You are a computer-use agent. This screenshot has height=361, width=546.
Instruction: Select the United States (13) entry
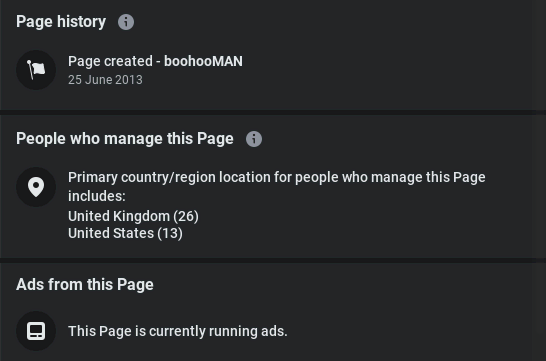(x=125, y=233)
